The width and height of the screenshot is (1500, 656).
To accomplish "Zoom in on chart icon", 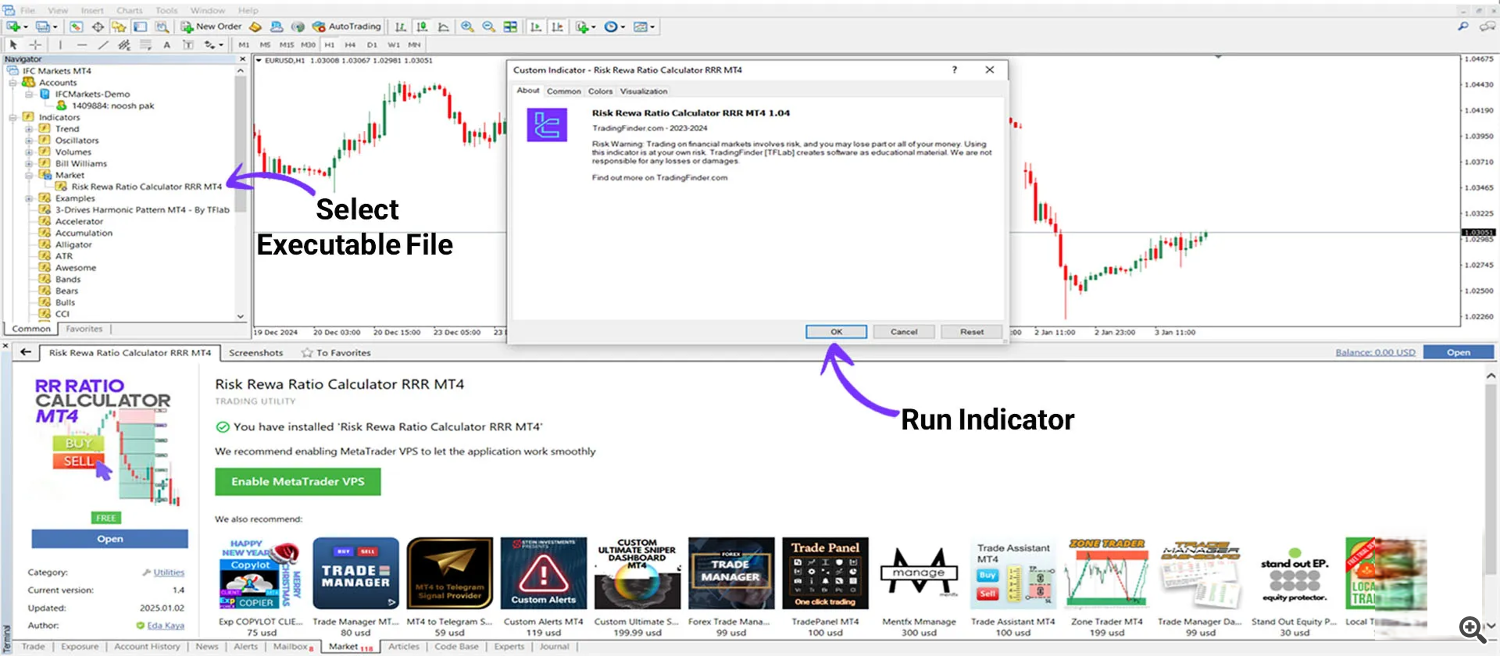I will 467,27.
